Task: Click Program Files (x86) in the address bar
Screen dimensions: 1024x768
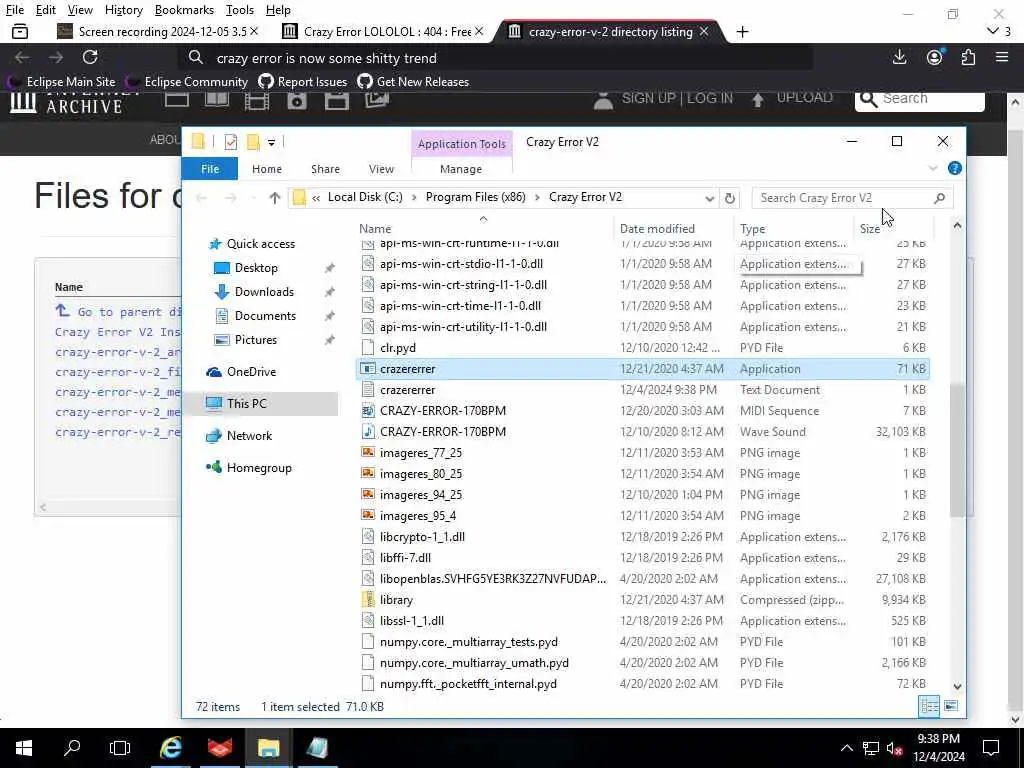Action: (x=475, y=197)
